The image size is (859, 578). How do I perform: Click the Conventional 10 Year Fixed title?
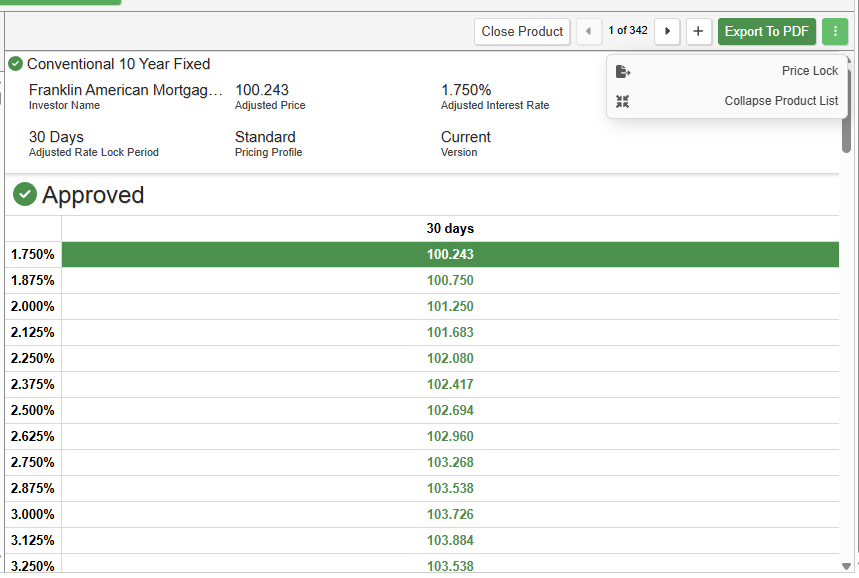(x=118, y=64)
